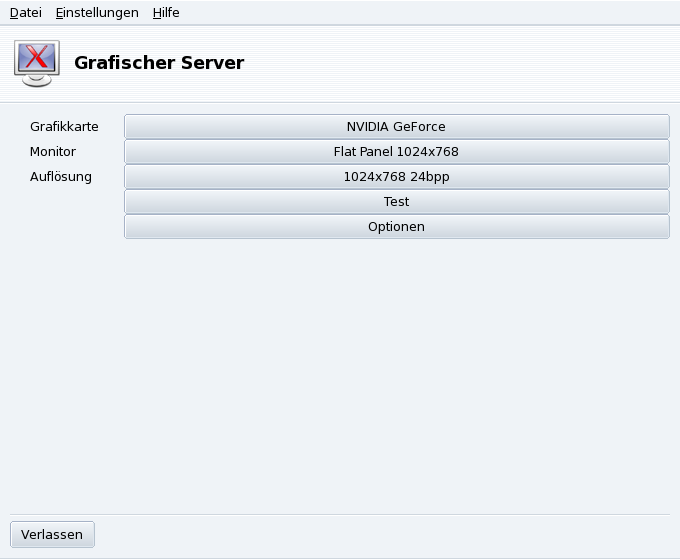Click the white header banner right of the title
Viewport: 680px width, 560px height.
pos(460,63)
